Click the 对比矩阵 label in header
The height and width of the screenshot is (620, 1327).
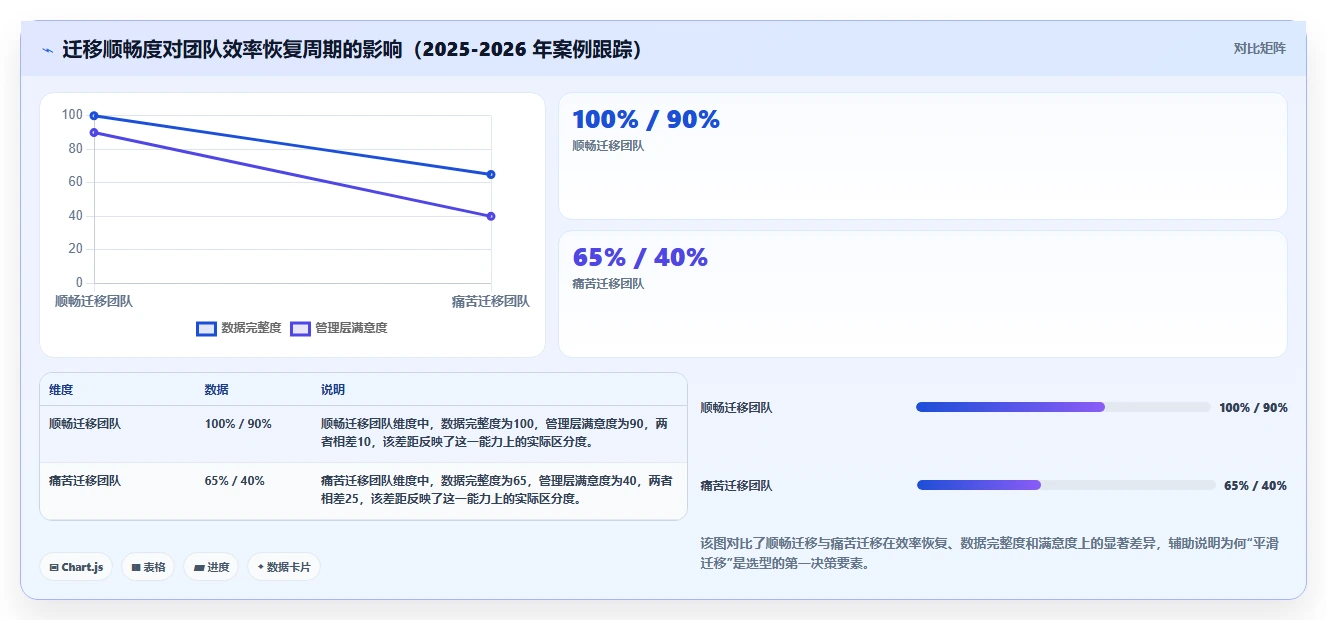coord(1259,48)
